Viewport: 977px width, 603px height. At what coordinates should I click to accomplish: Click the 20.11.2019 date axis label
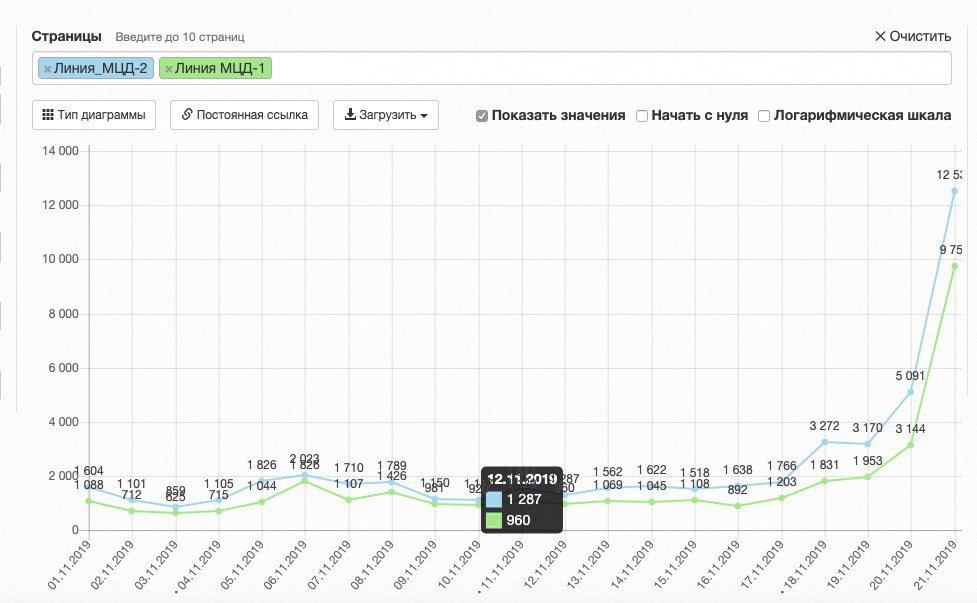pyautogui.click(x=892, y=565)
